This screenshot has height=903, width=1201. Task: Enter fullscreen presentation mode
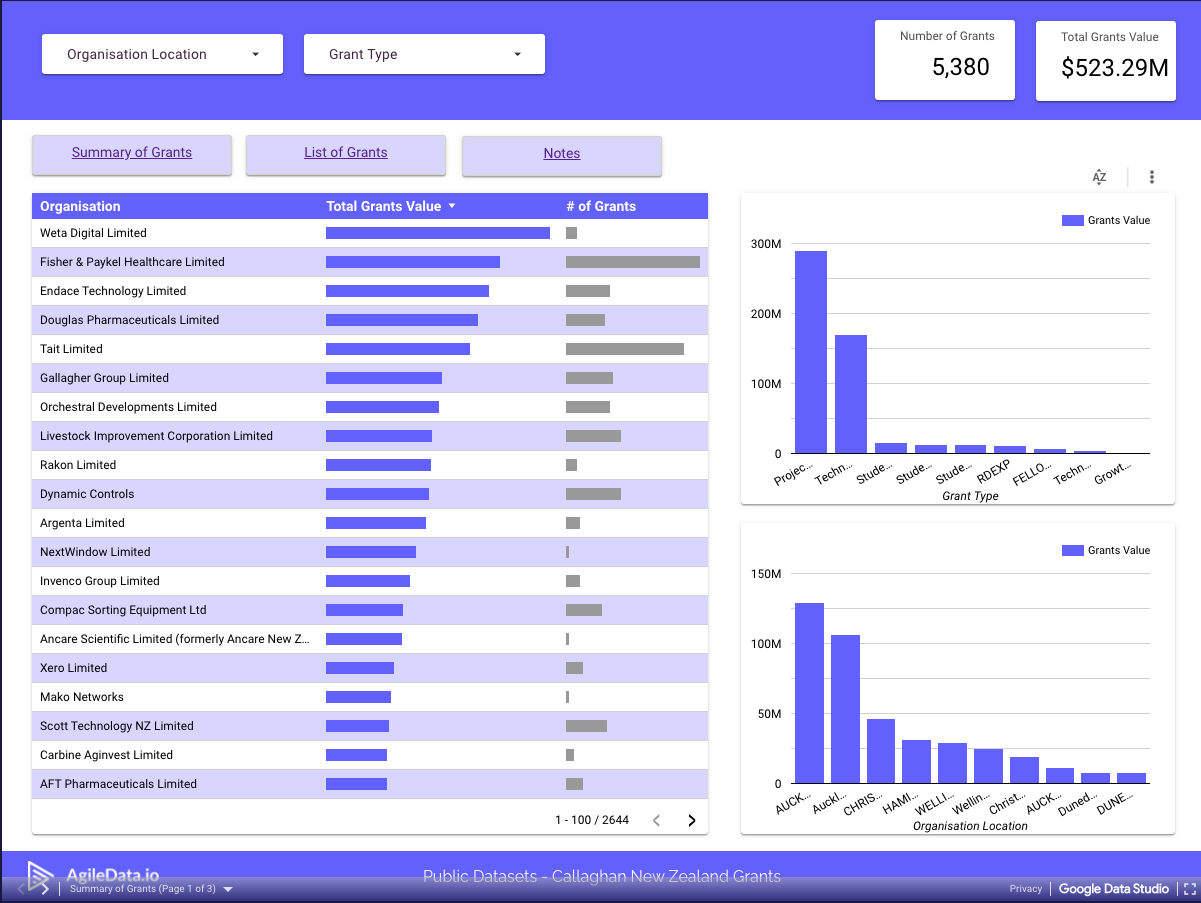(x=1189, y=888)
